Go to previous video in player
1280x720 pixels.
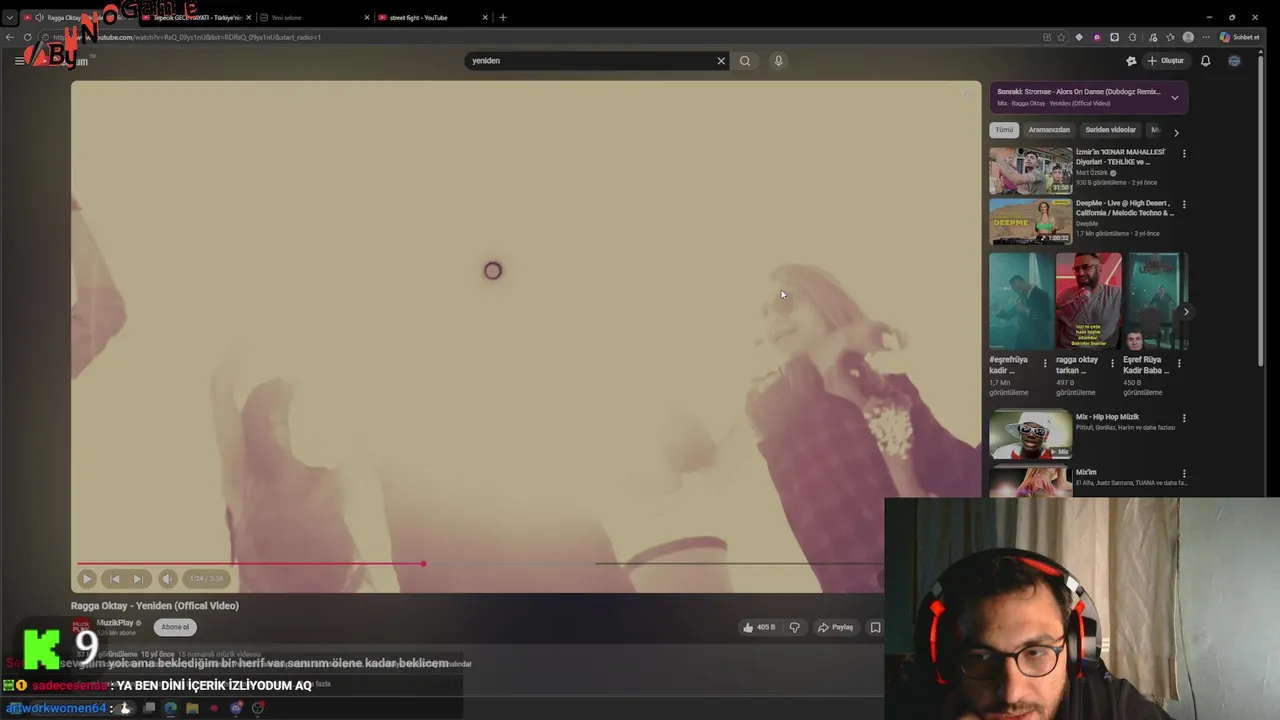(115, 578)
